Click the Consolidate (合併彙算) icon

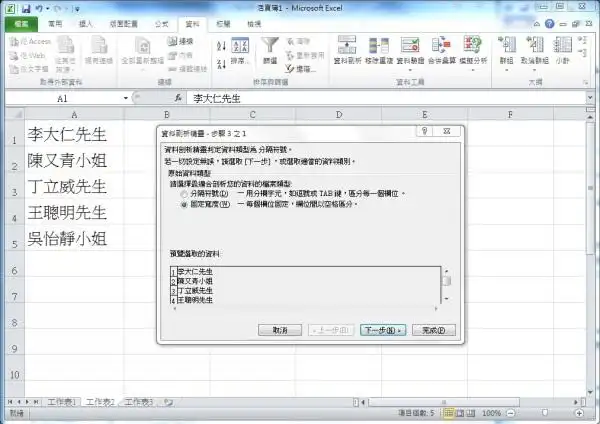pyautogui.click(x=442, y=45)
